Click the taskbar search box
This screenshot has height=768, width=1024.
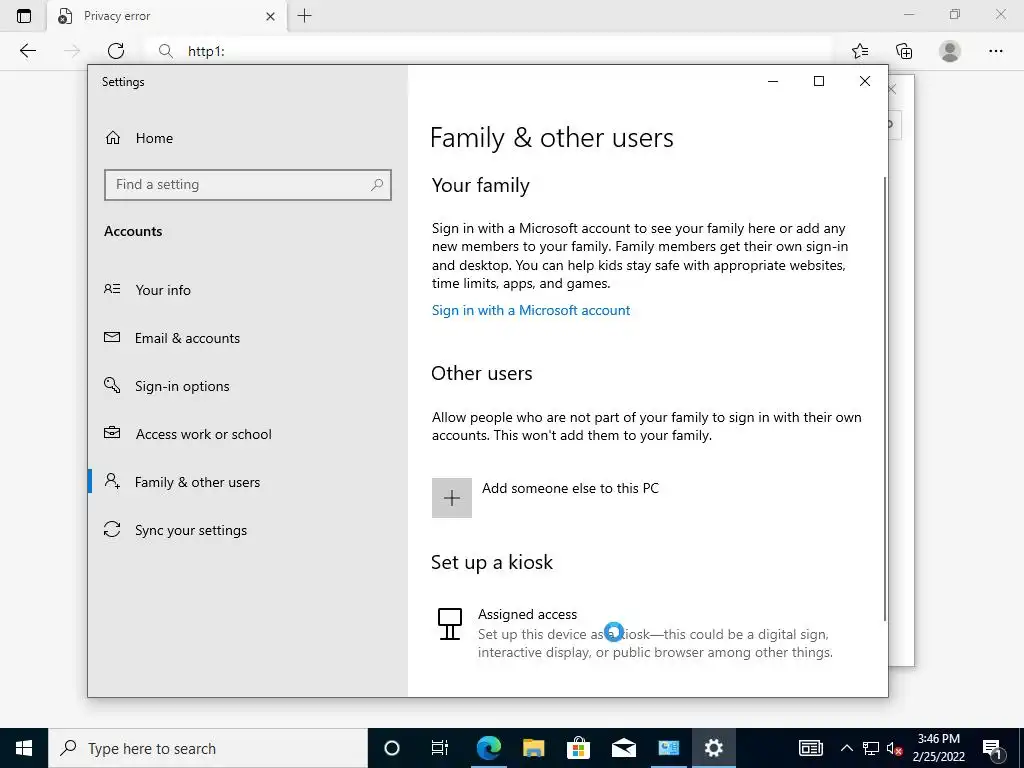click(x=208, y=748)
